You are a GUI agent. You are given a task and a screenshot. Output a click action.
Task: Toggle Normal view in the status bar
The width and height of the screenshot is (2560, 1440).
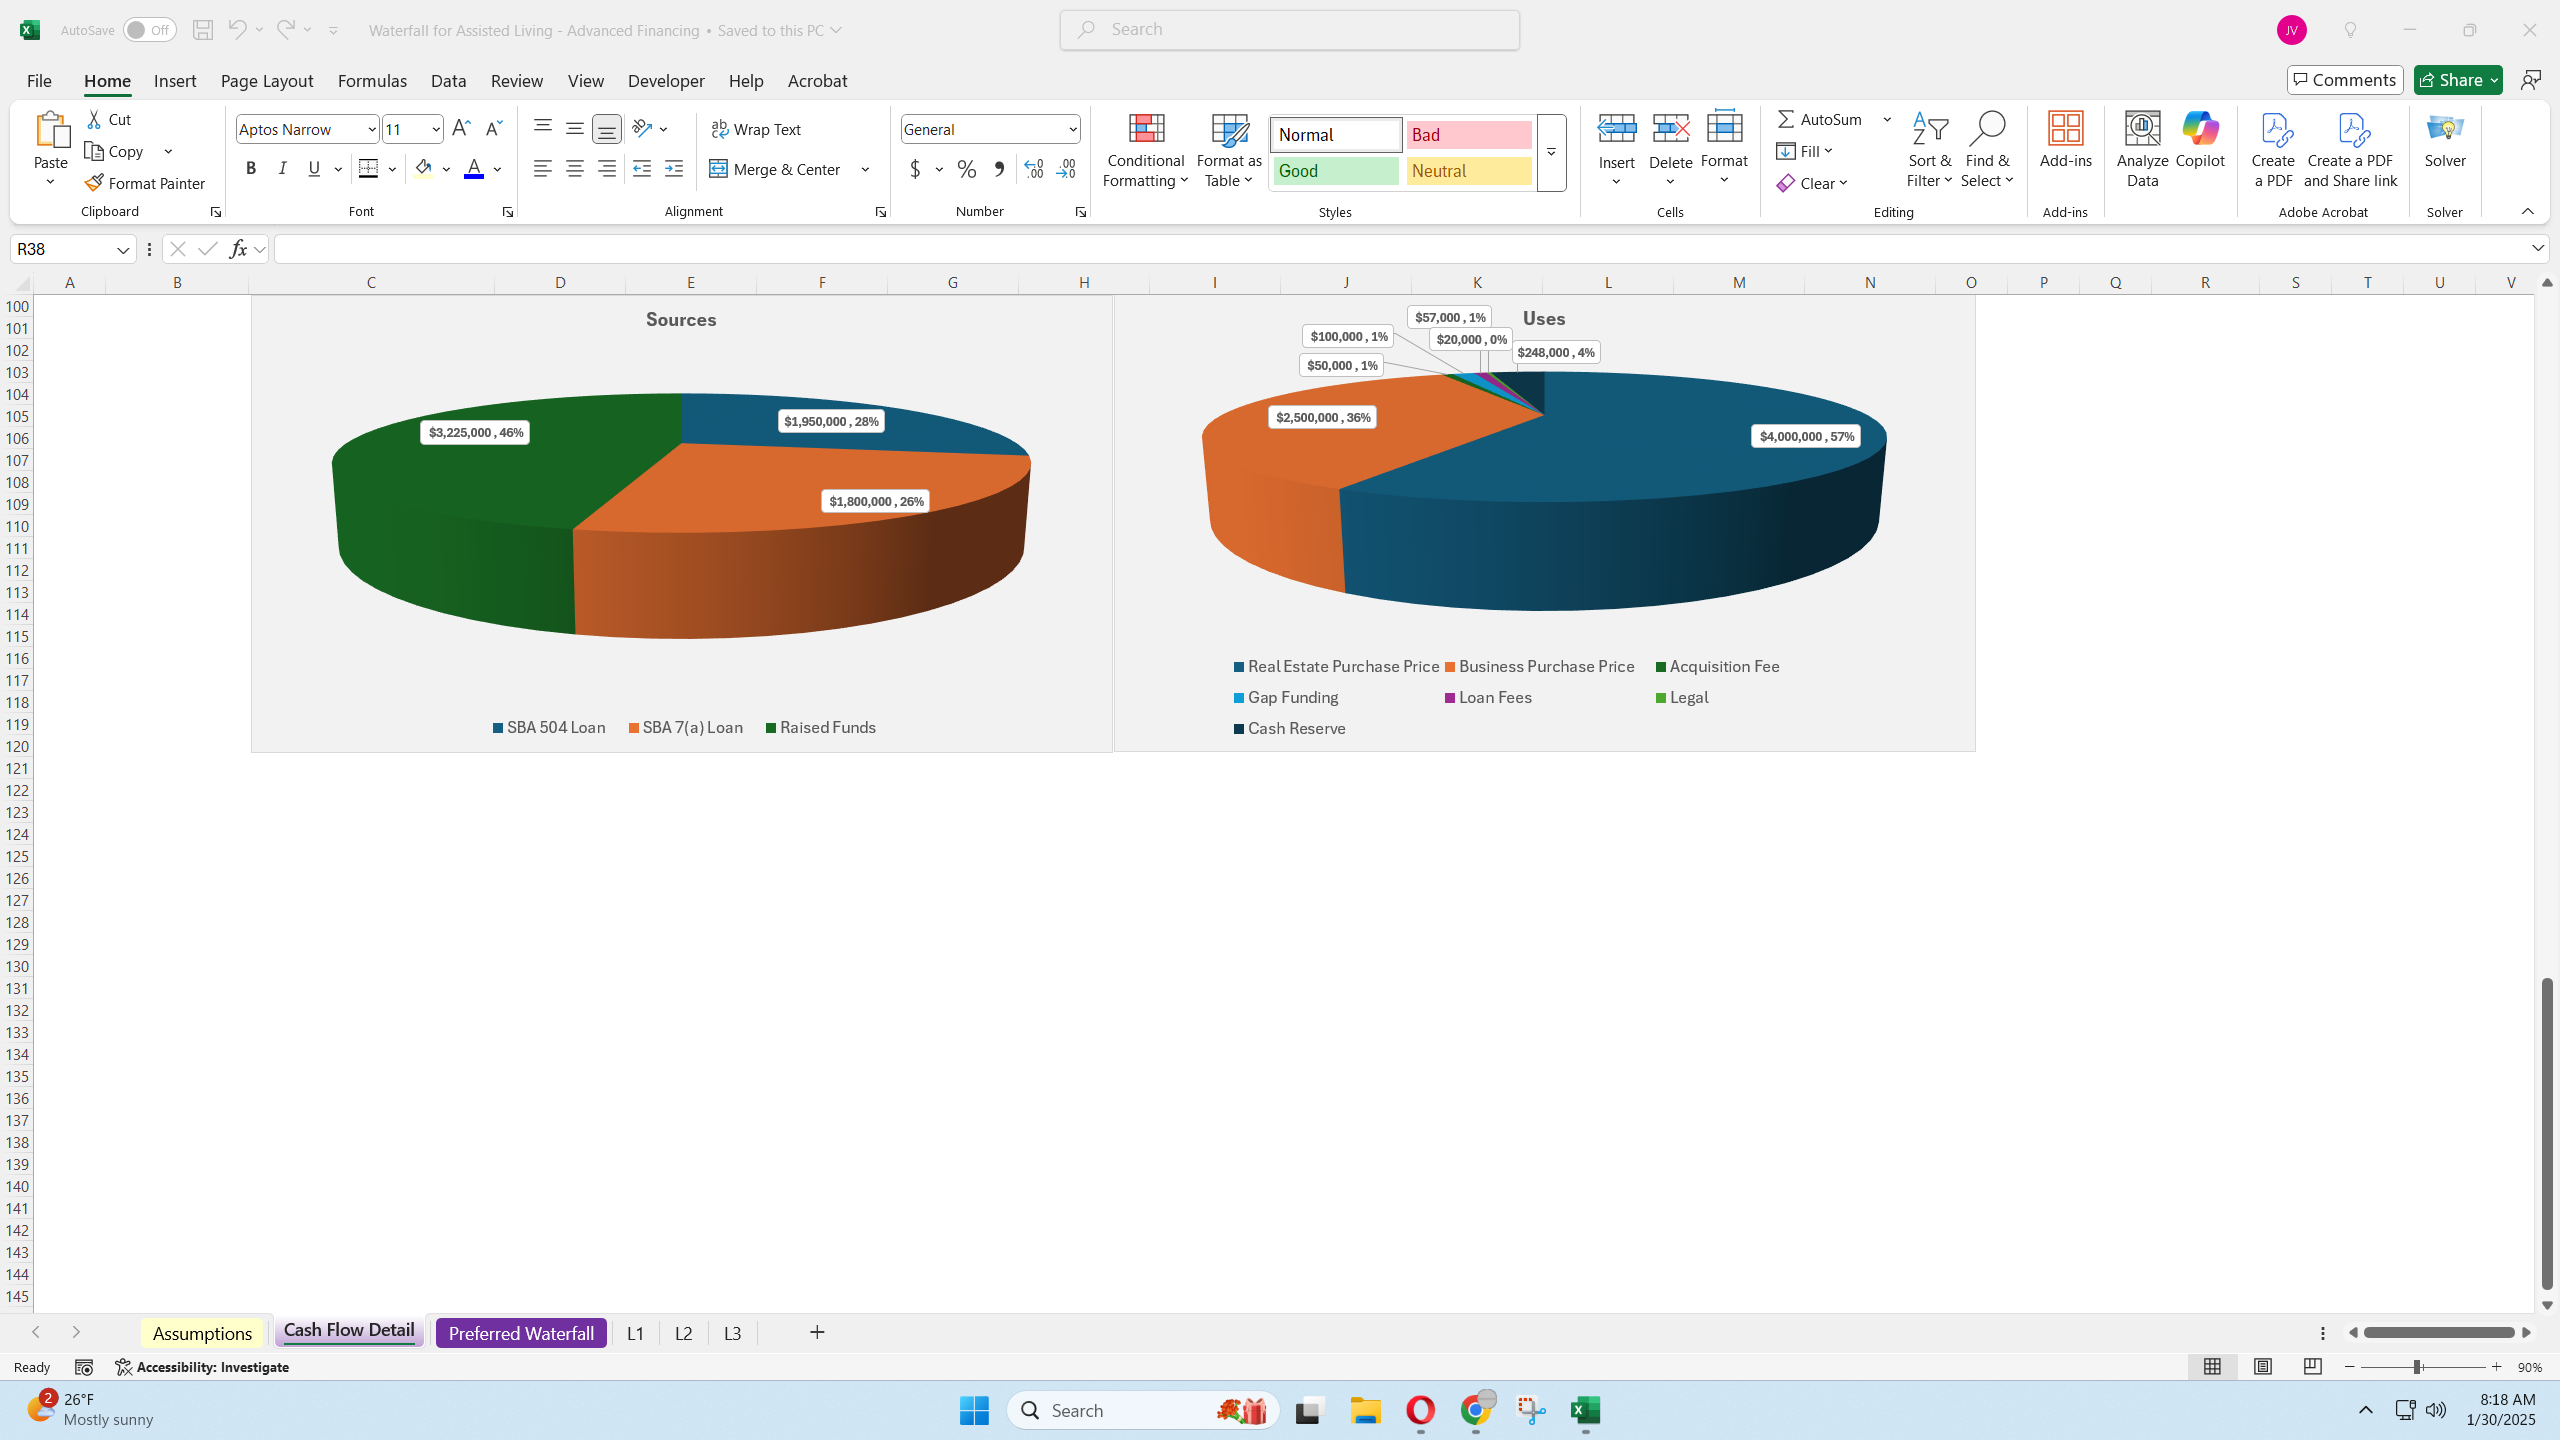click(2212, 1366)
